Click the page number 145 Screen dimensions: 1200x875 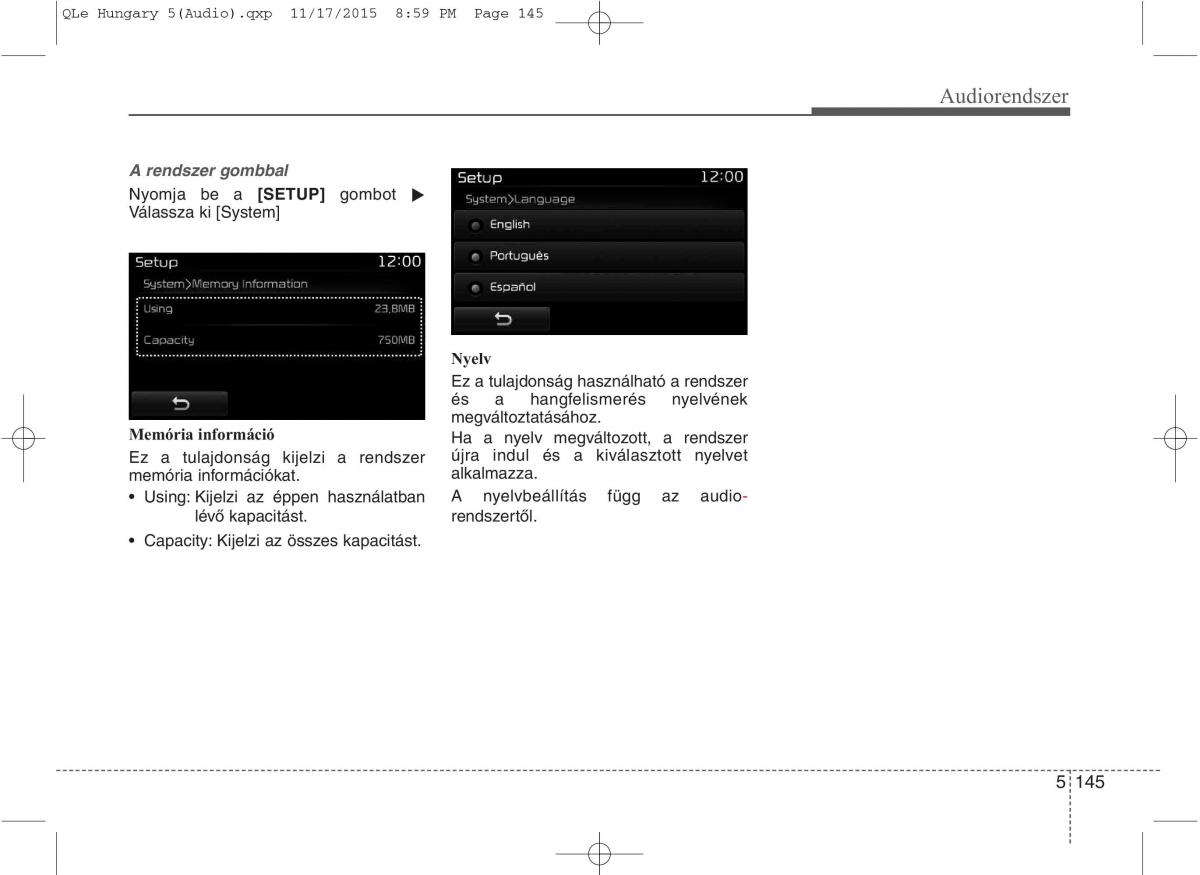coord(1092,782)
